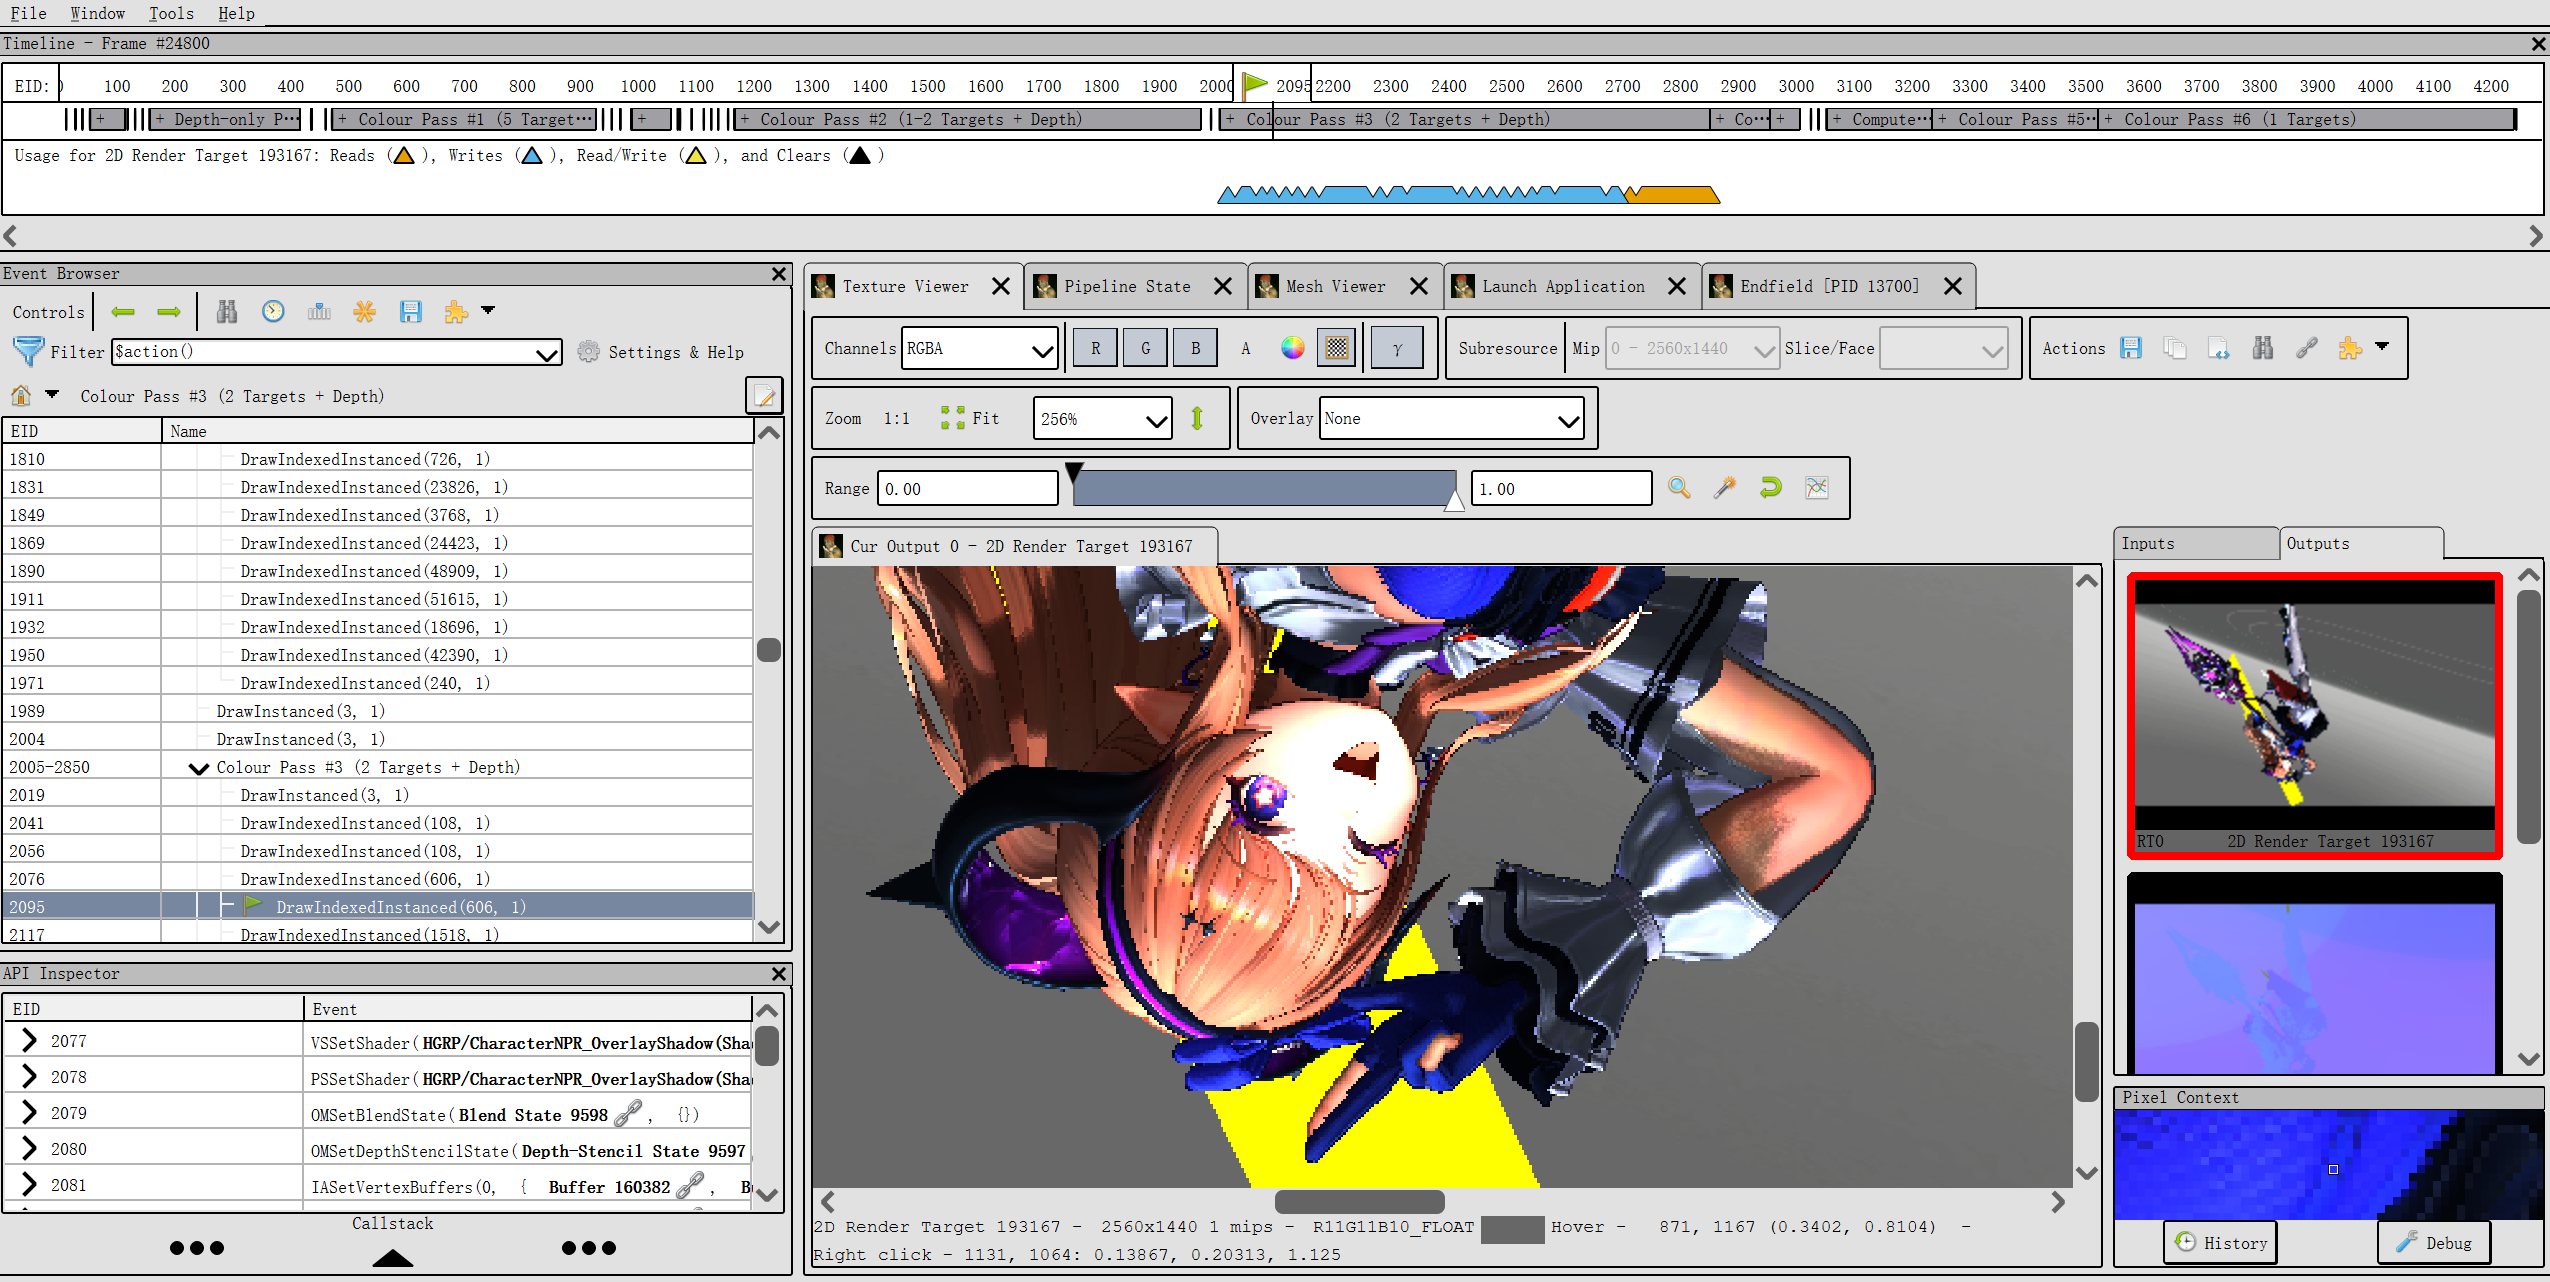Click the clock icon for action durations
The image size is (2550, 1282).
pyautogui.click(x=273, y=312)
